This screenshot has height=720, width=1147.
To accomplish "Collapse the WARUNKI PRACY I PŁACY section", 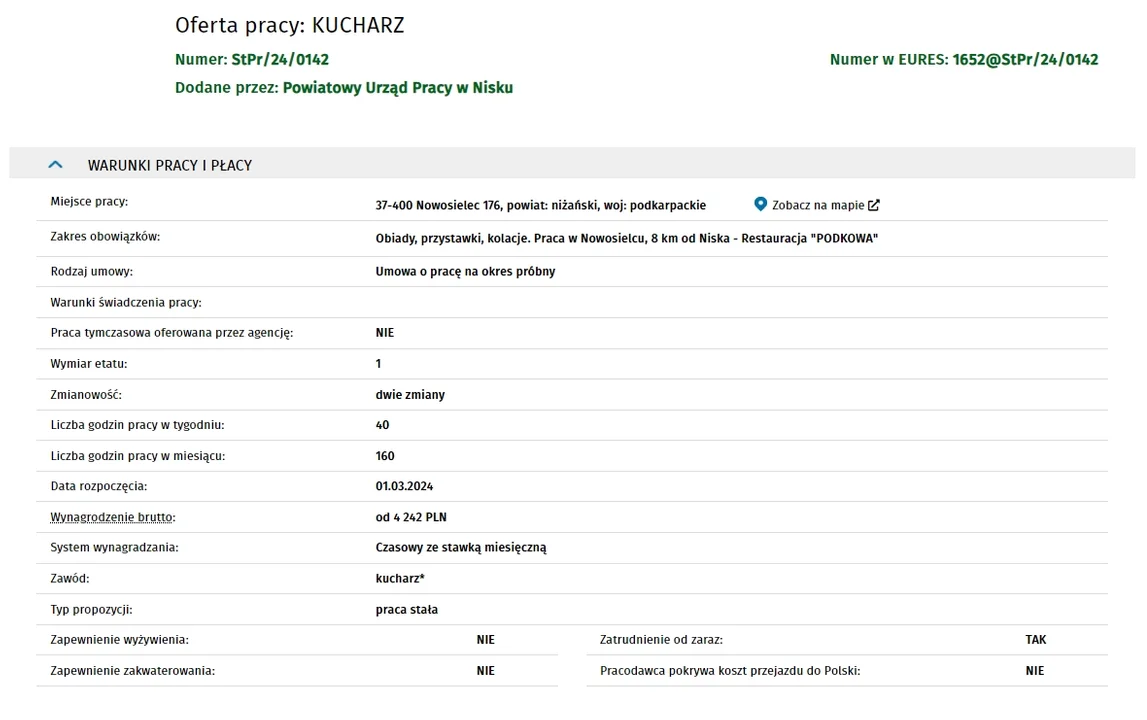I will click(x=56, y=165).
